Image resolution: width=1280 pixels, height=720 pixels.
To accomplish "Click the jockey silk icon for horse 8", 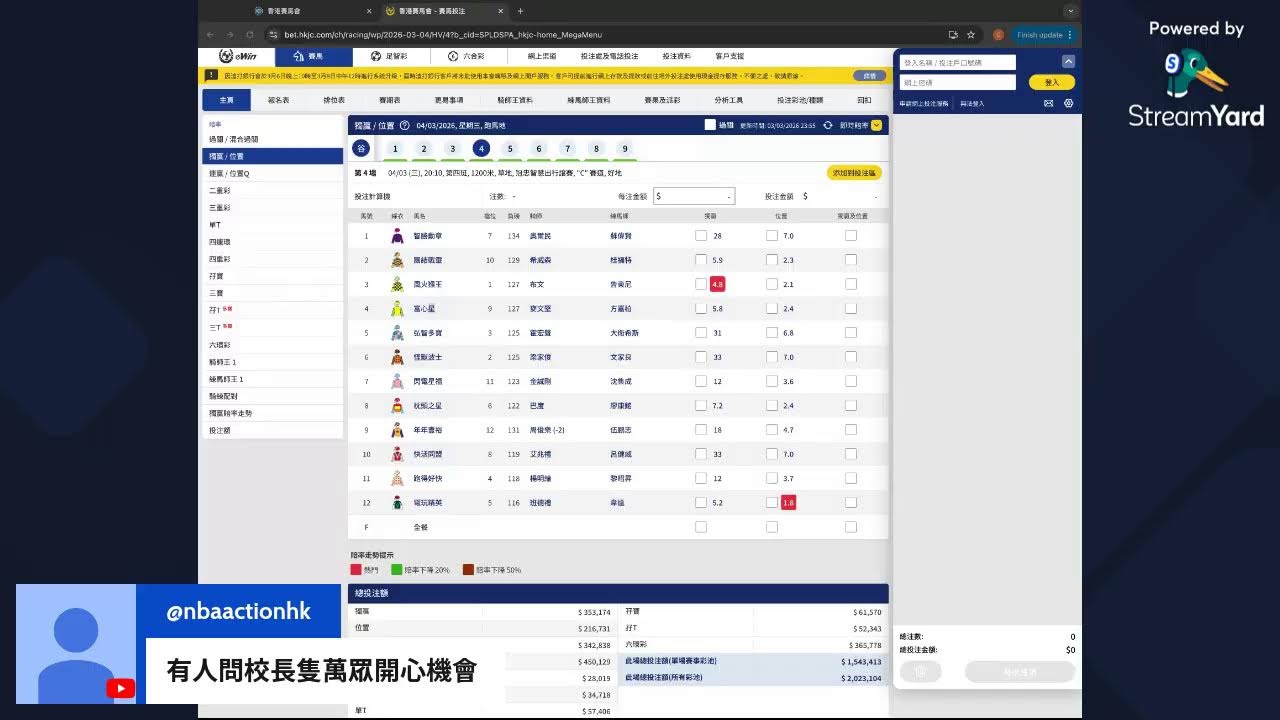I will click(x=397, y=406).
